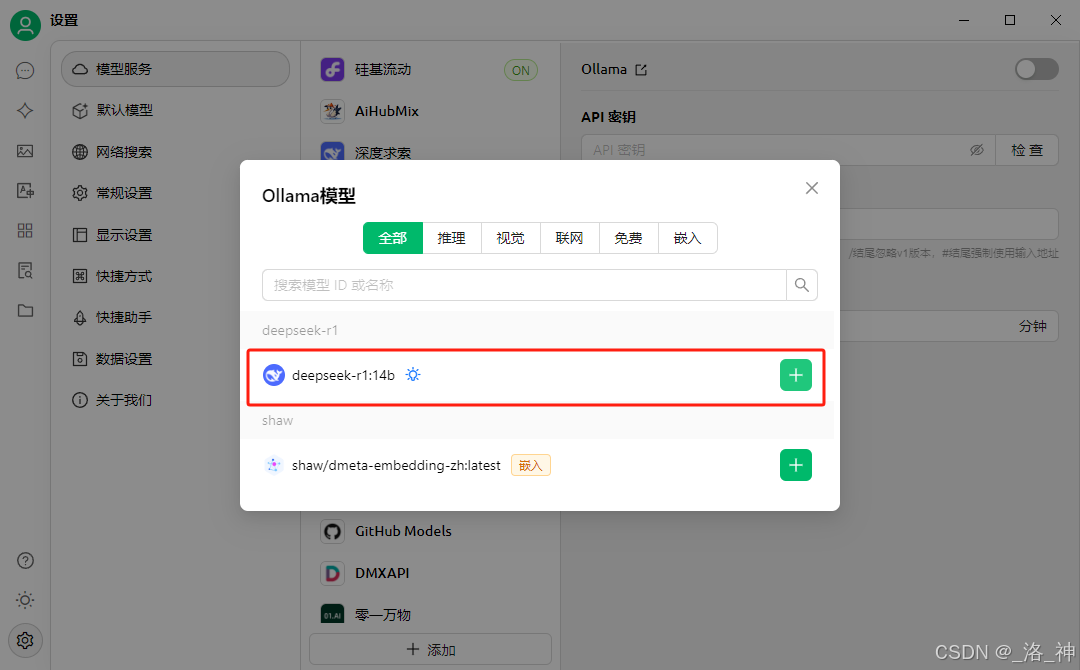Click the AiHubMix provider logo icon
The image size is (1080, 670).
333,111
